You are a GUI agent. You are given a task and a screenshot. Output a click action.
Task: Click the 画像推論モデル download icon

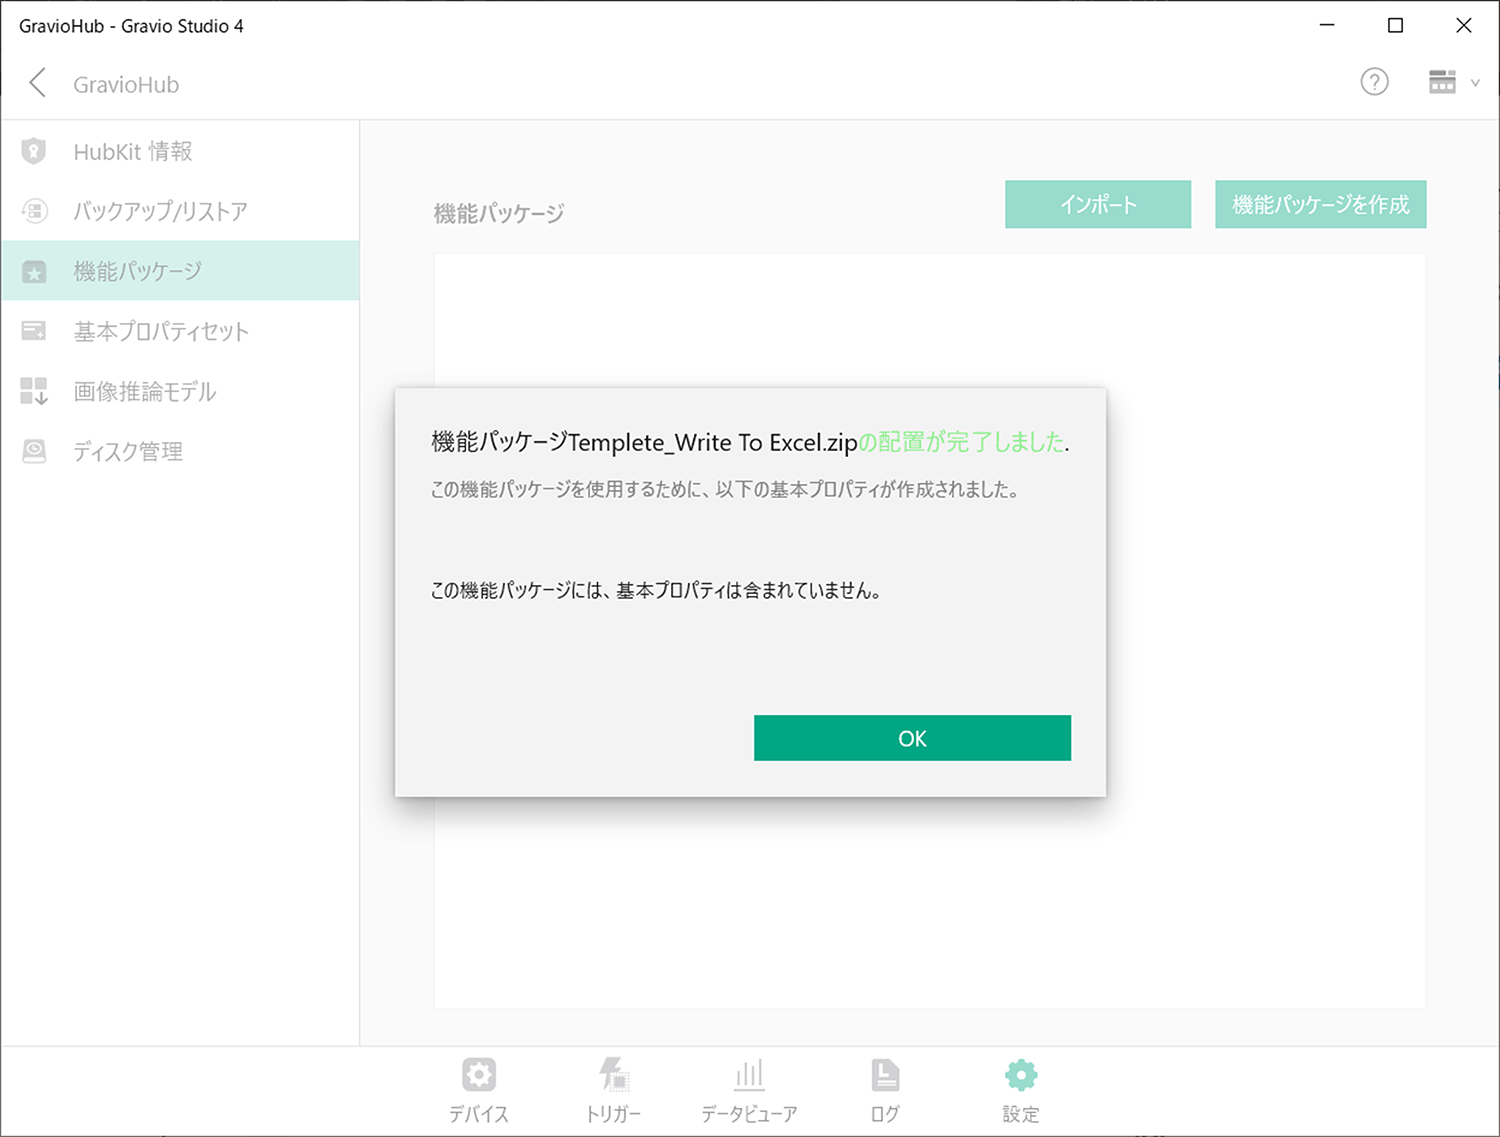34,391
